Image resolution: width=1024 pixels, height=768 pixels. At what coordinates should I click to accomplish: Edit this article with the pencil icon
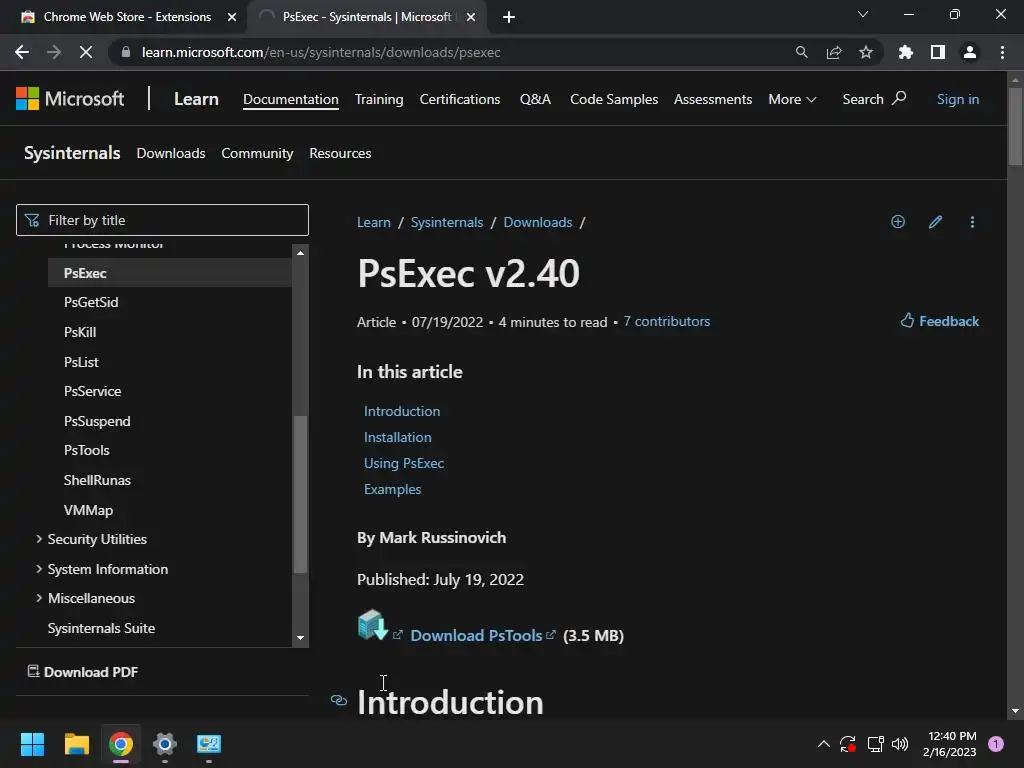(x=935, y=221)
